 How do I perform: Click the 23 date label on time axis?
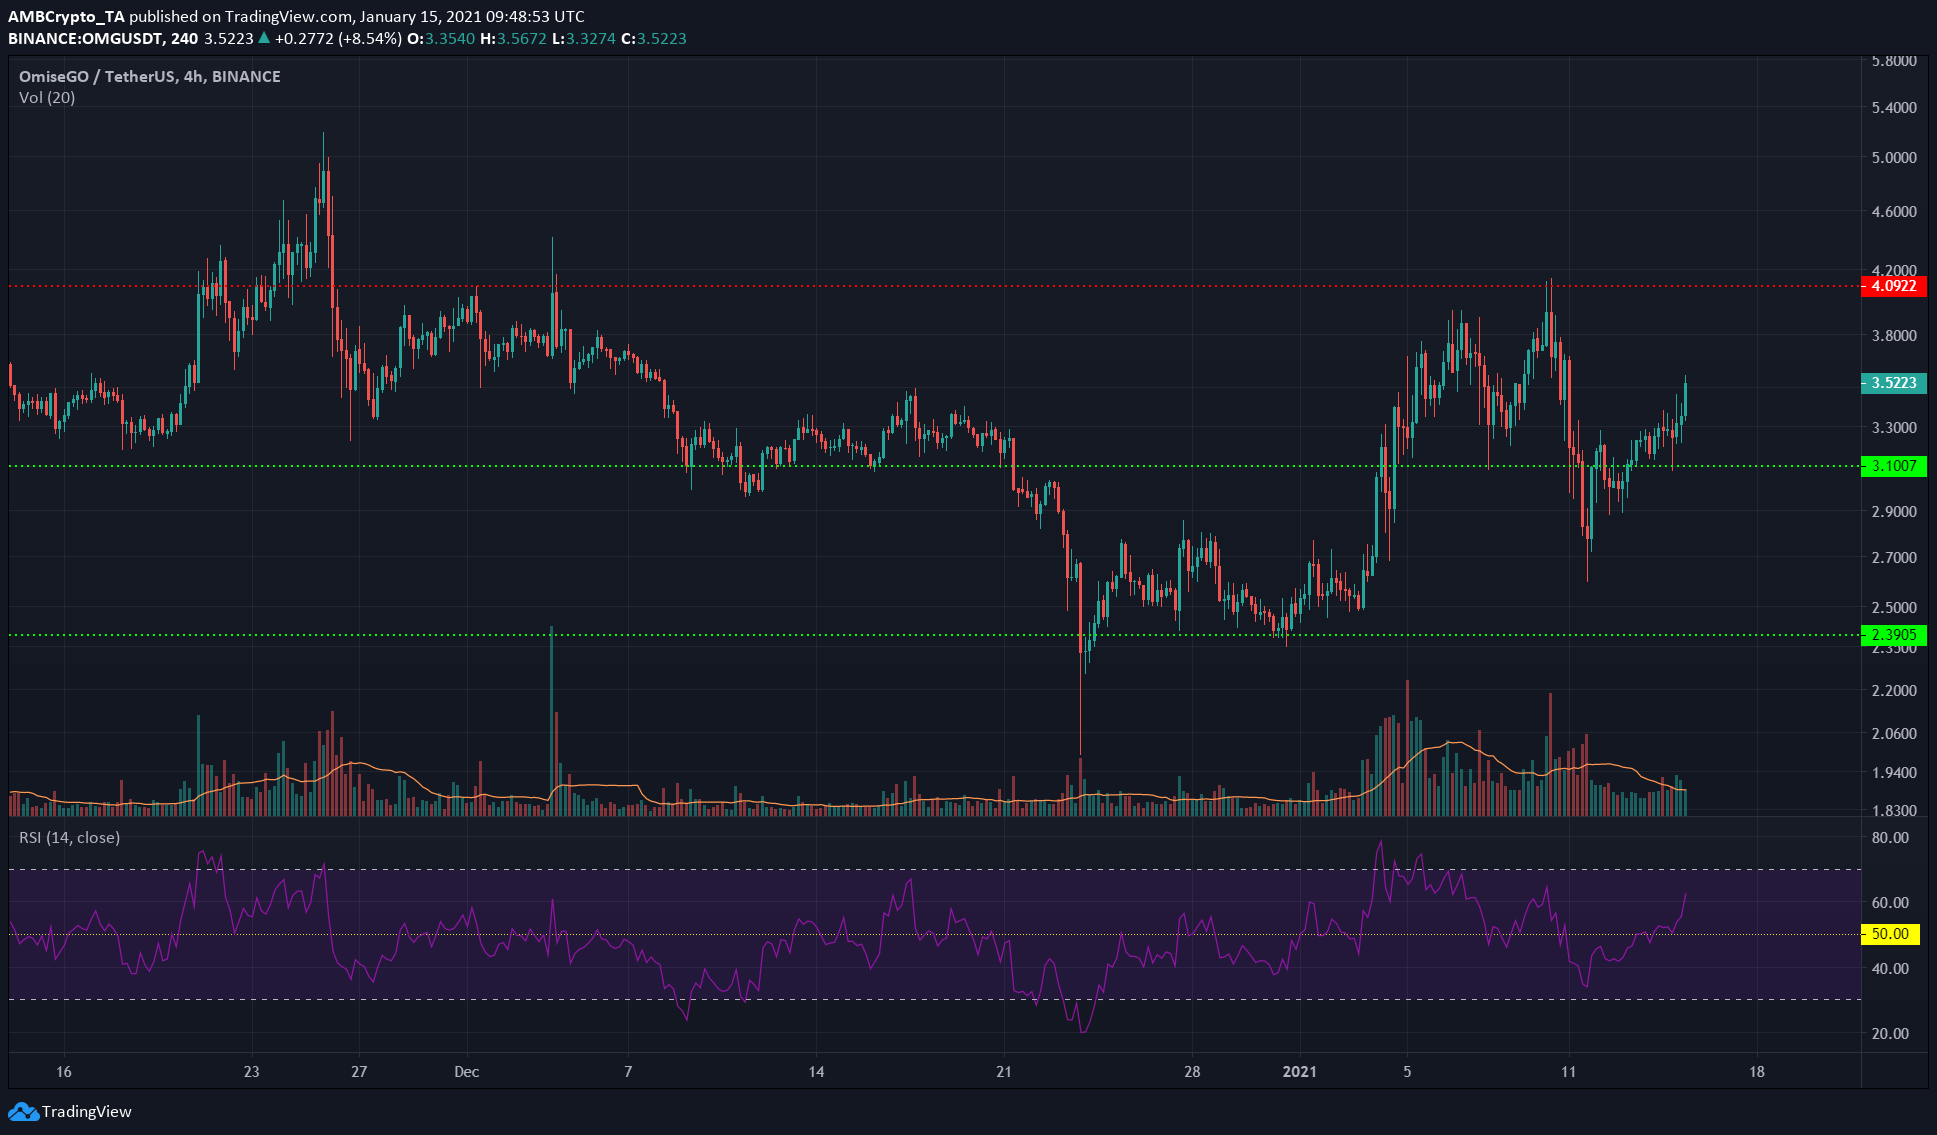(x=251, y=1072)
